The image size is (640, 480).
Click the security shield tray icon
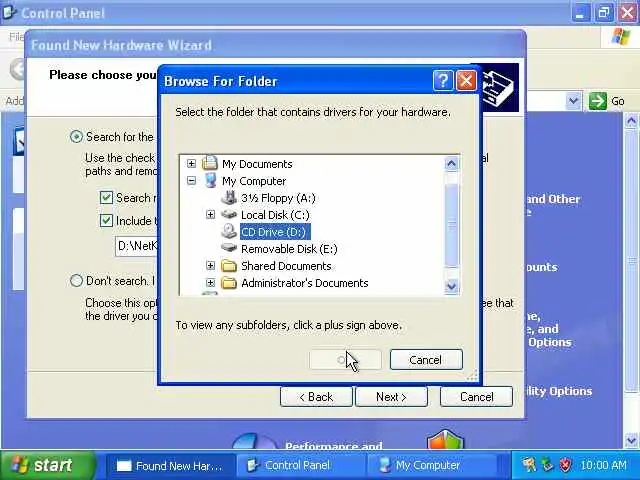click(565, 465)
